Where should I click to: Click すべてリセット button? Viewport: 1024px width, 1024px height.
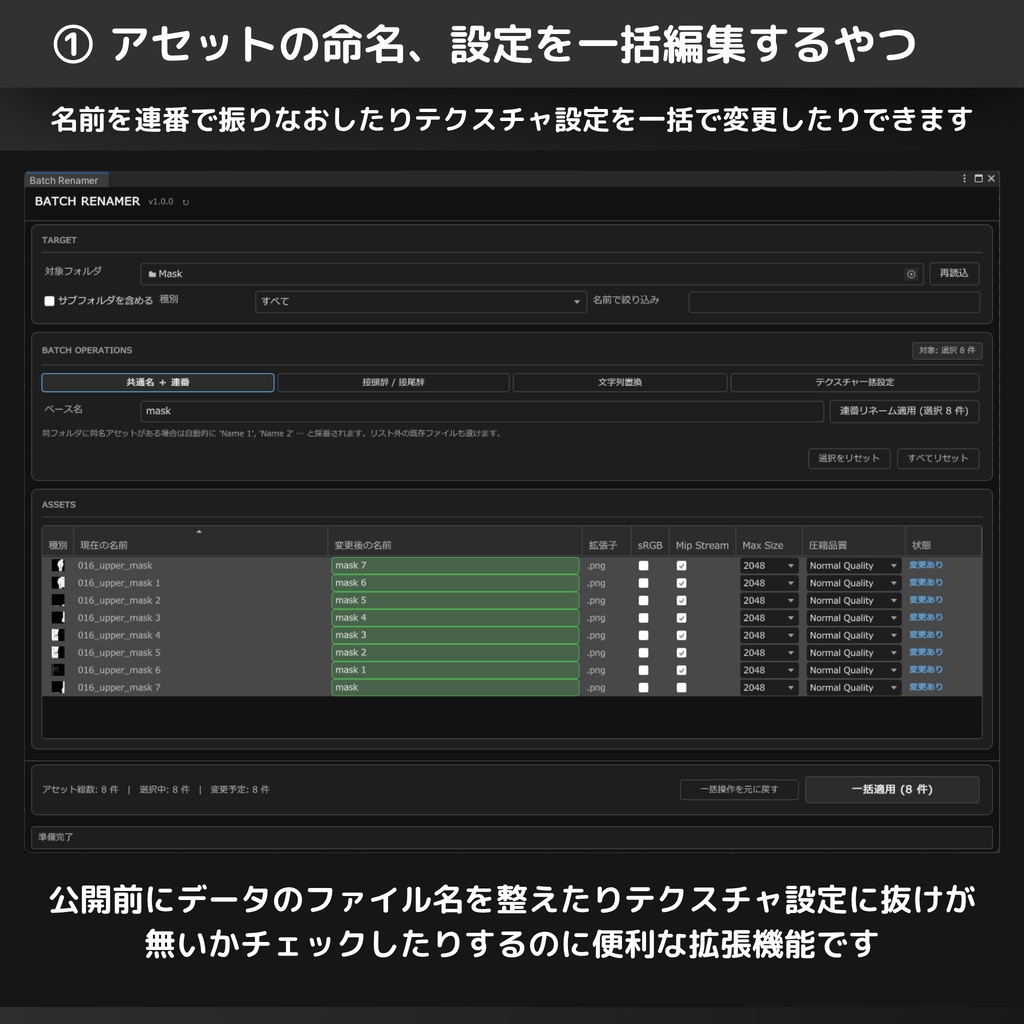[937, 458]
